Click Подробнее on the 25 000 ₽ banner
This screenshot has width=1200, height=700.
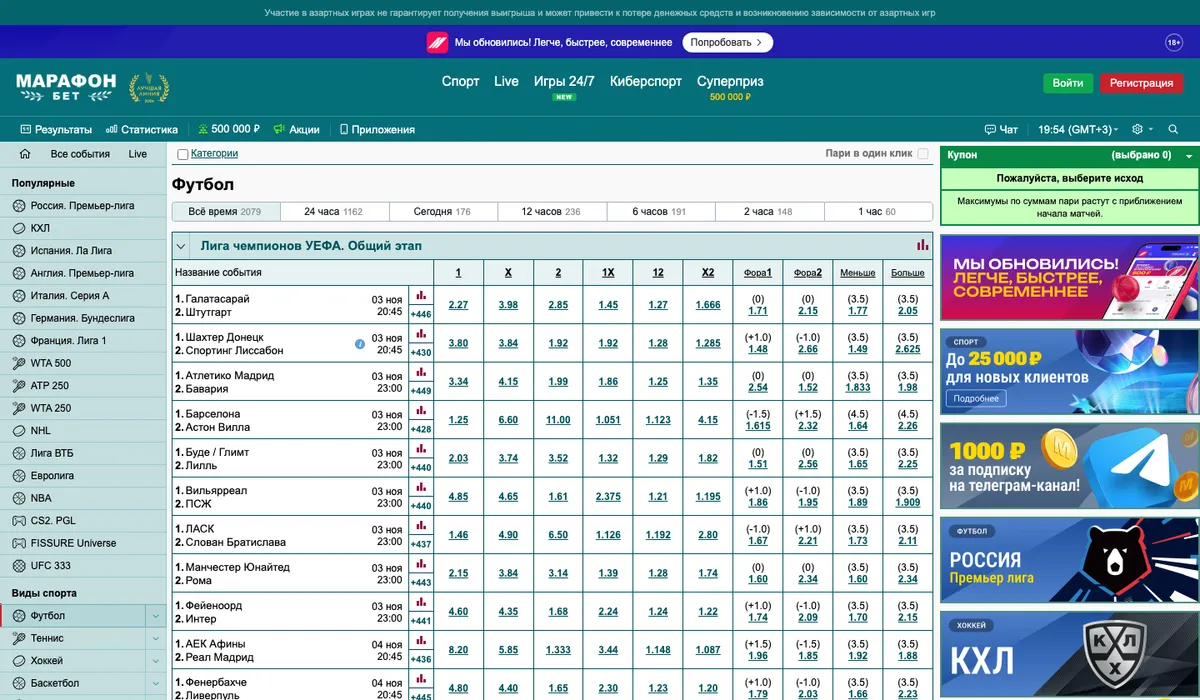[x=976, y=398]
